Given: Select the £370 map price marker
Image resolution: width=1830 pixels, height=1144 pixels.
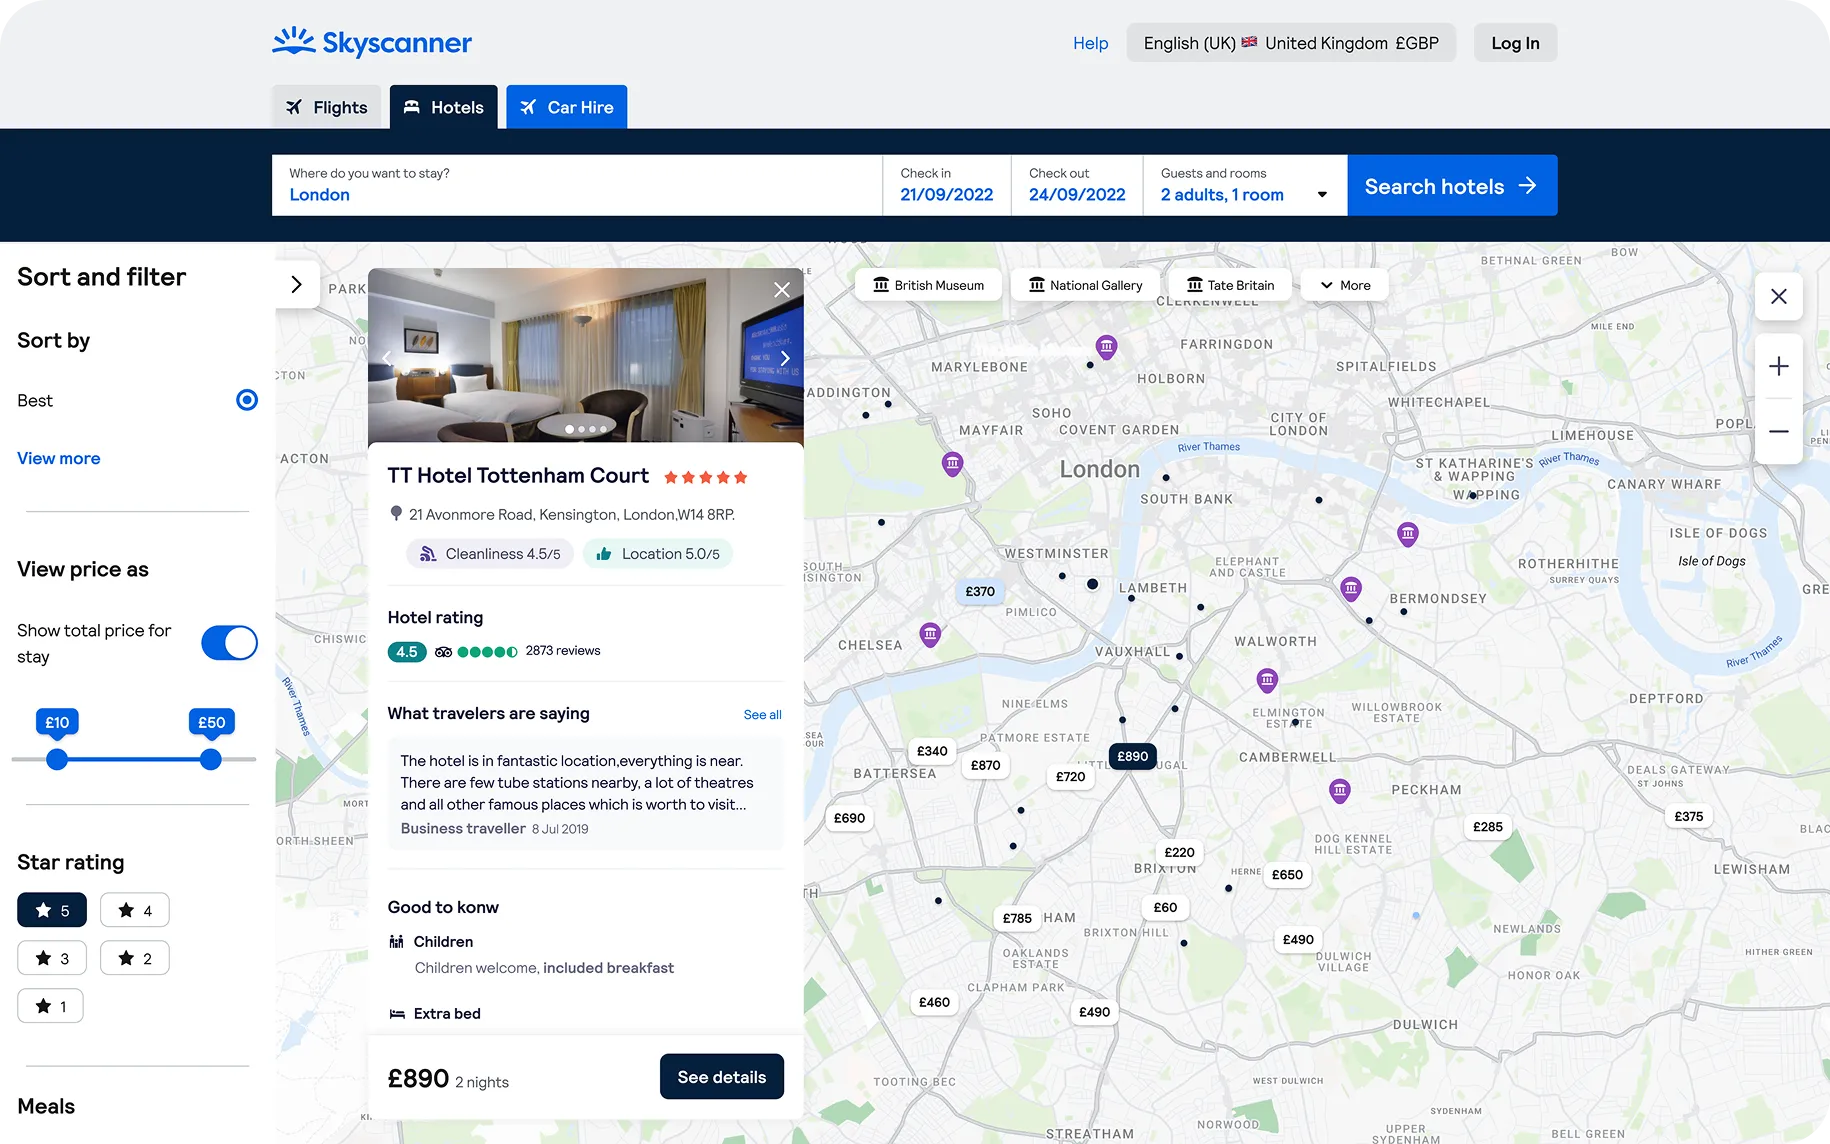Looking at the screenshot, I should point(980,591).
